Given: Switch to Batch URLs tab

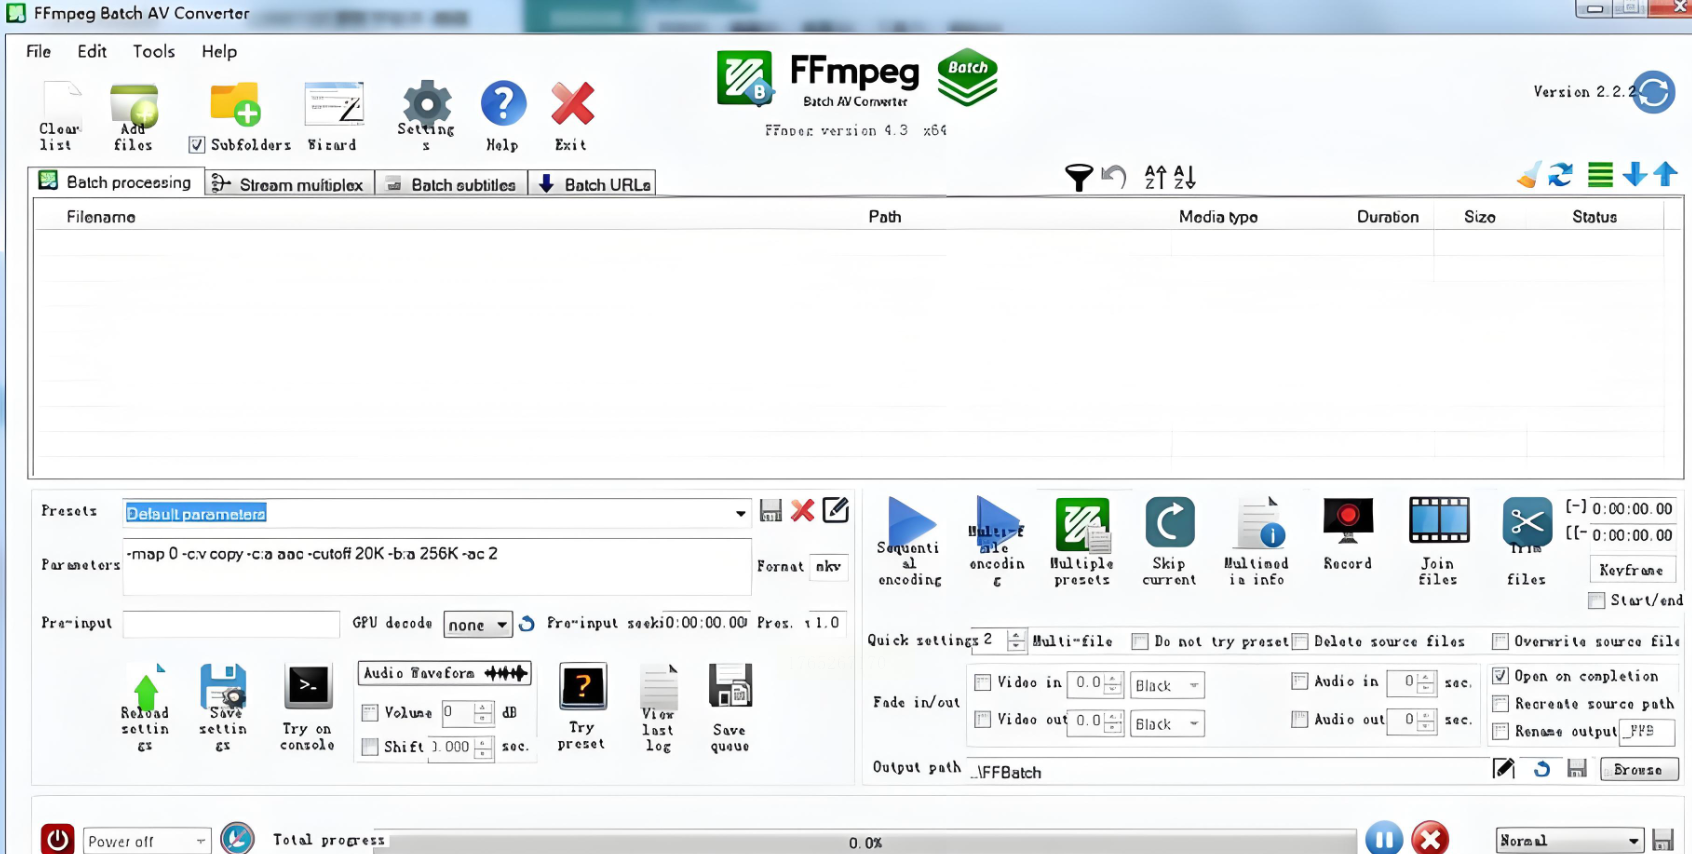Looking at the screenshot, I should click(x=593, y=184).
